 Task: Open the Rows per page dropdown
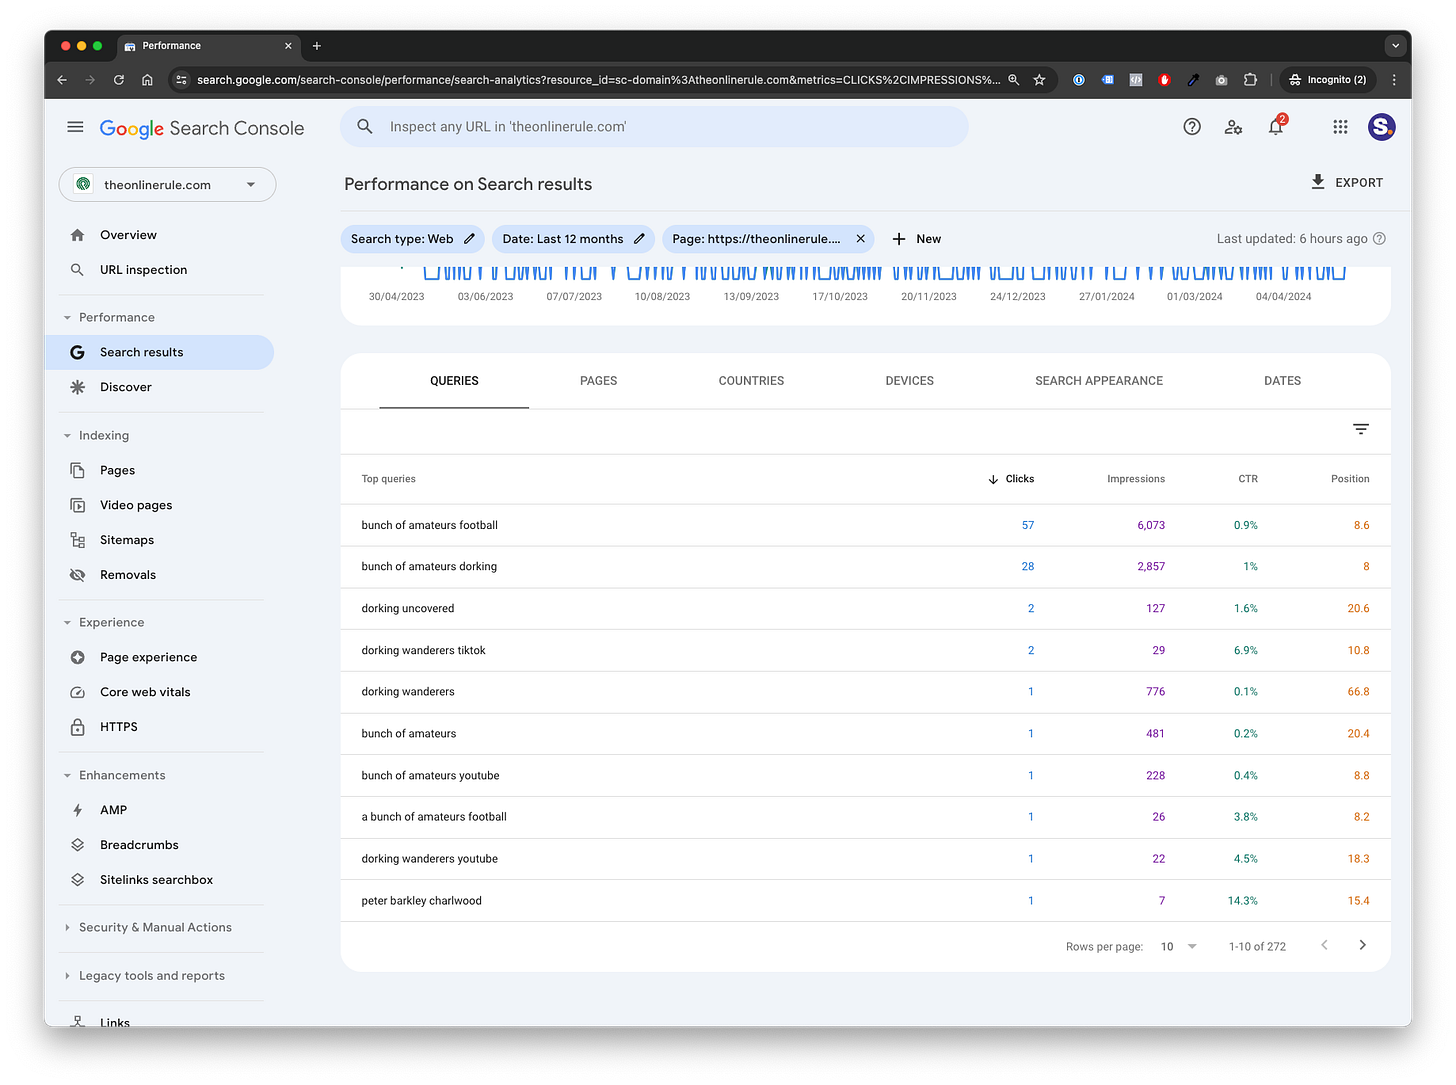tap(1179, 946)
